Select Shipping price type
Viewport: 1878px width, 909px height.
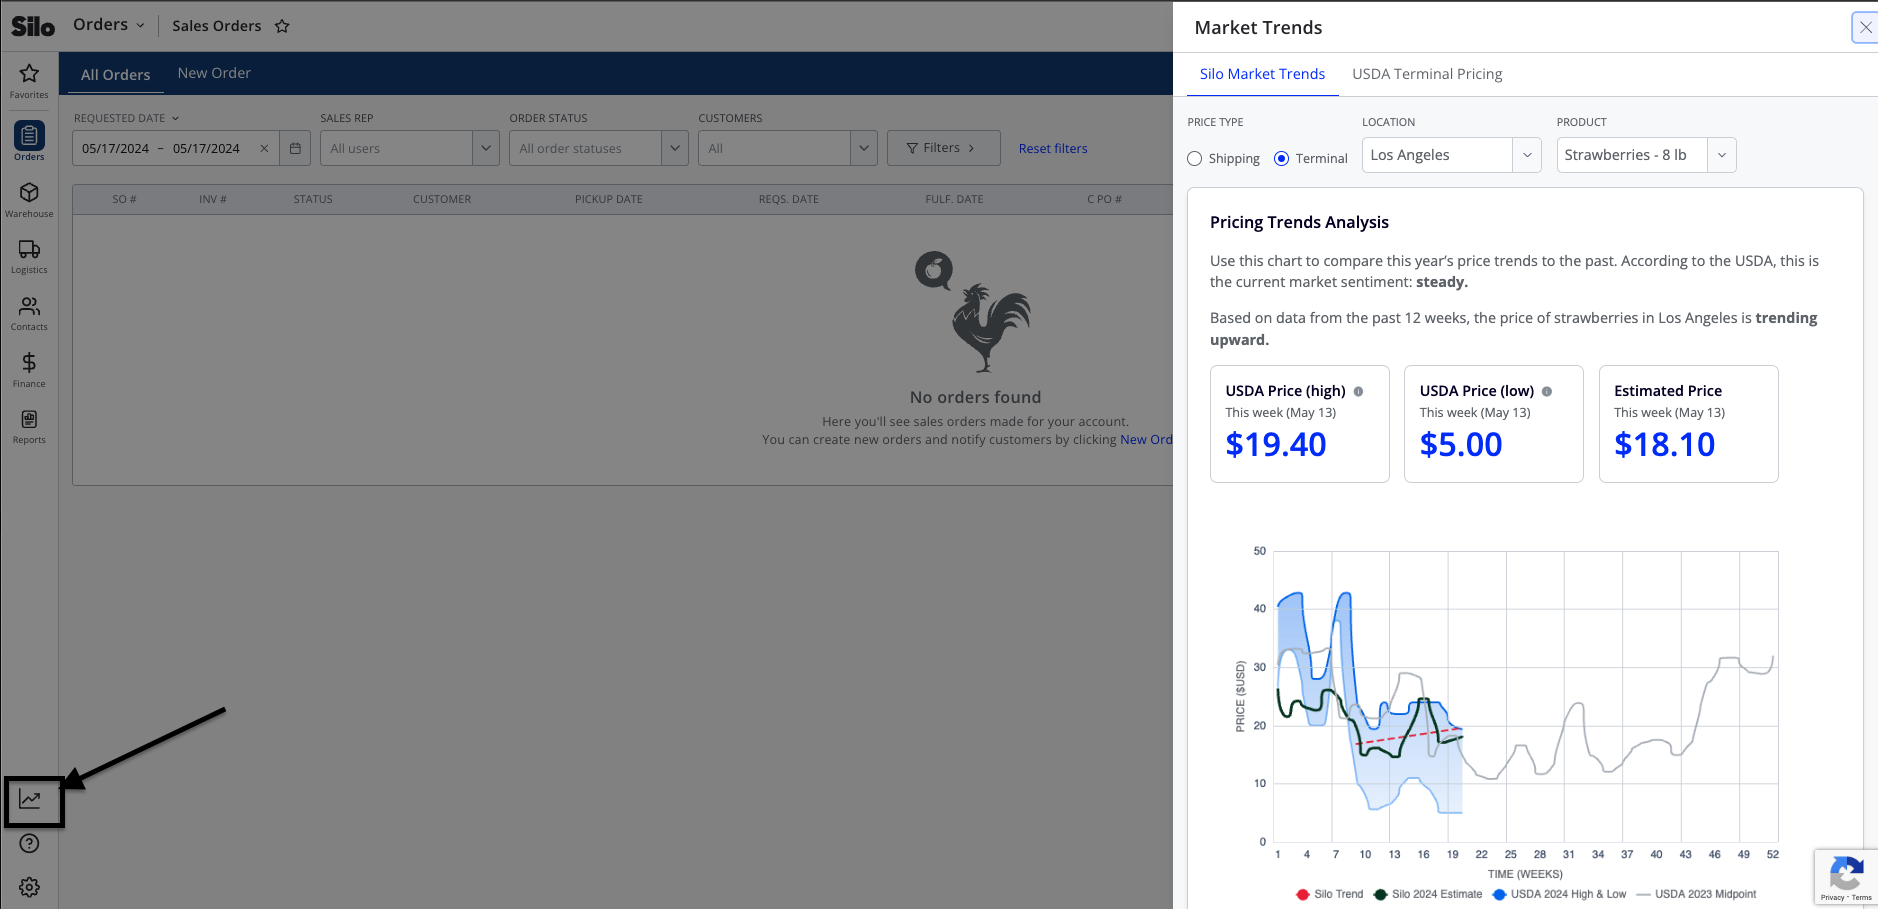(x=1195, y=158)
